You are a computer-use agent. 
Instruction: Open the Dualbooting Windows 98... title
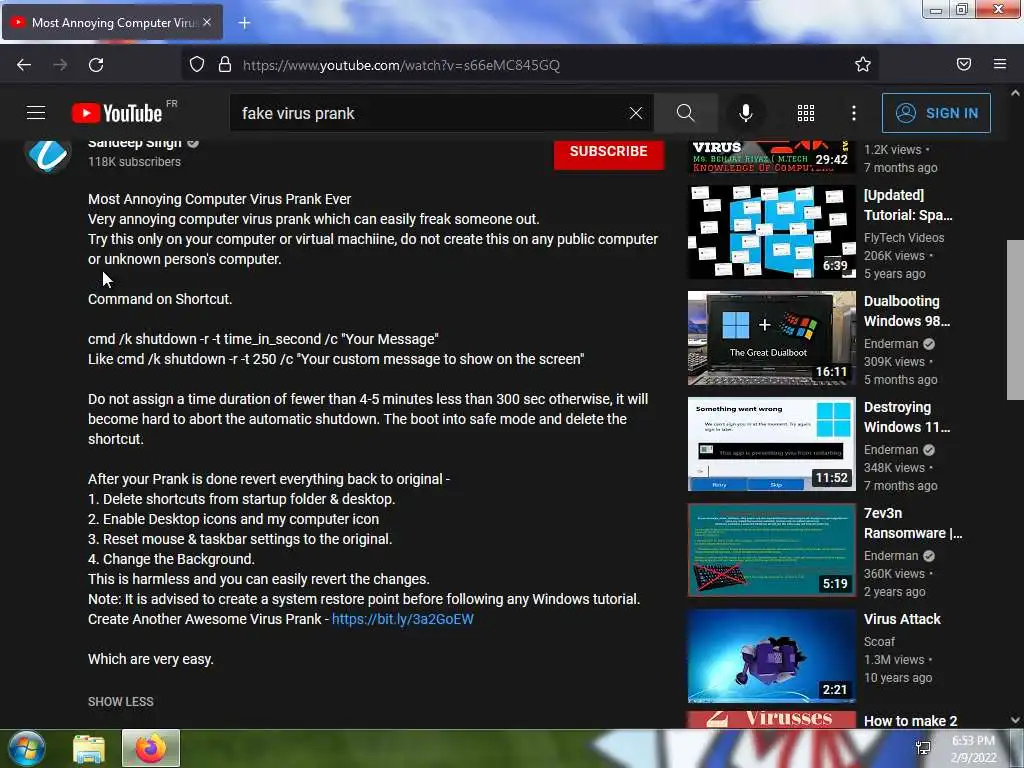906,311
